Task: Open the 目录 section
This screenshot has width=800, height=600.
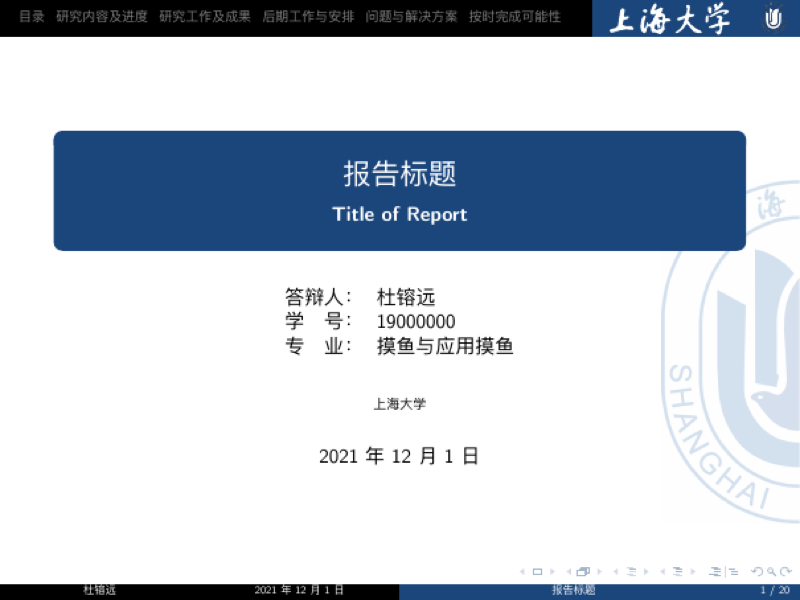Action: click(32, 17)
